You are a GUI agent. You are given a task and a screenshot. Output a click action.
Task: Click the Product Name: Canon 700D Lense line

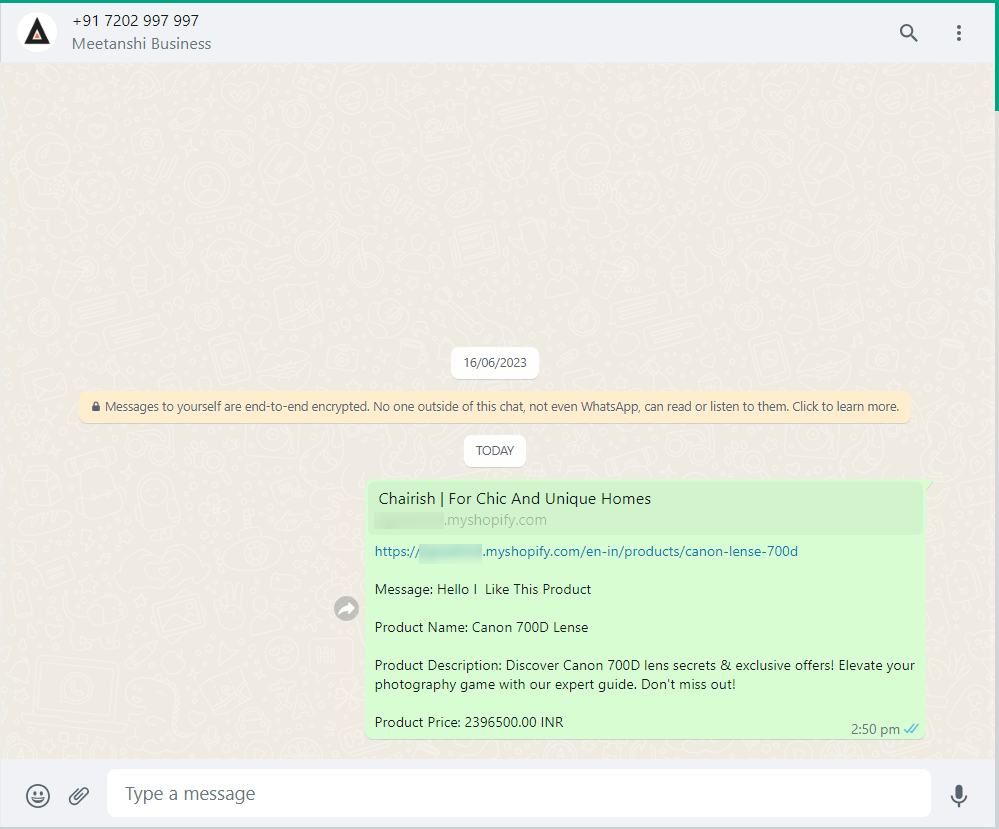[x=482, y=627]
